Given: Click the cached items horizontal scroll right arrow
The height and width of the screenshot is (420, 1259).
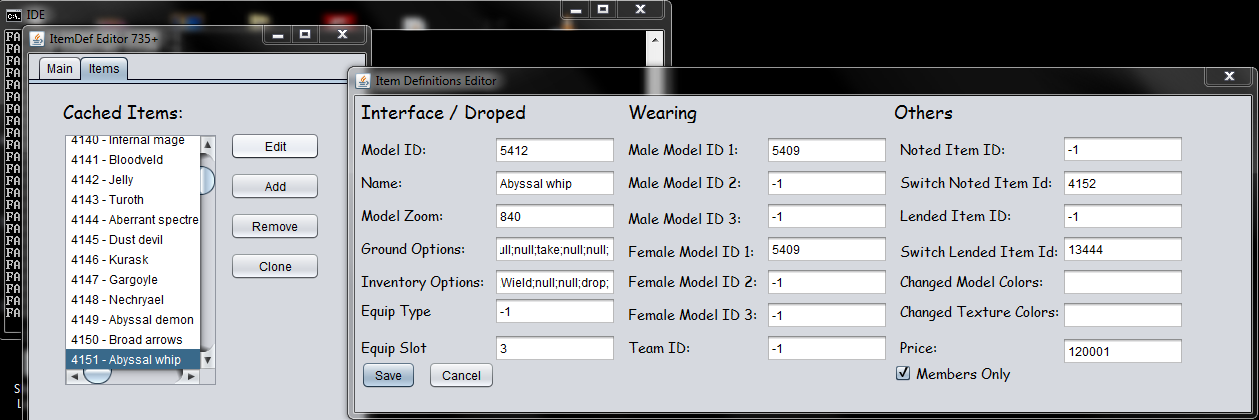Looking at the screenshot, I should click(x=193, y=377).
